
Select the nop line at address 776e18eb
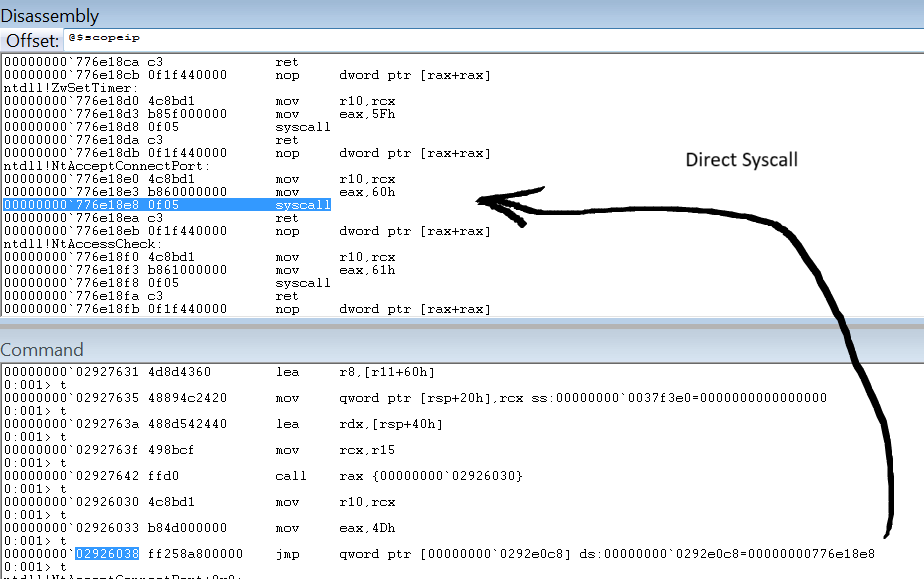click(248, 230)
